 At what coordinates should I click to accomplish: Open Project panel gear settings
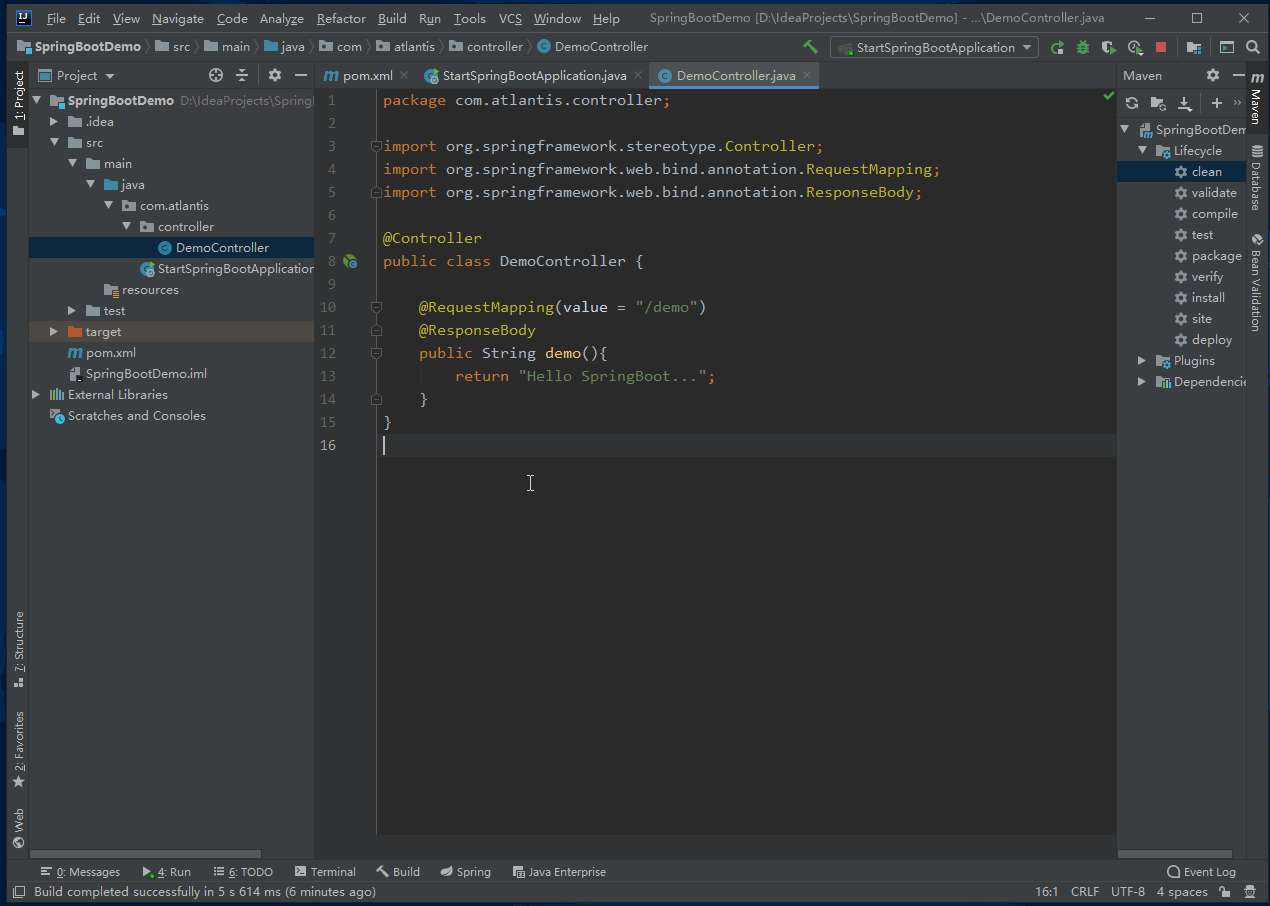pyautogui.click(x=275, y=75)
